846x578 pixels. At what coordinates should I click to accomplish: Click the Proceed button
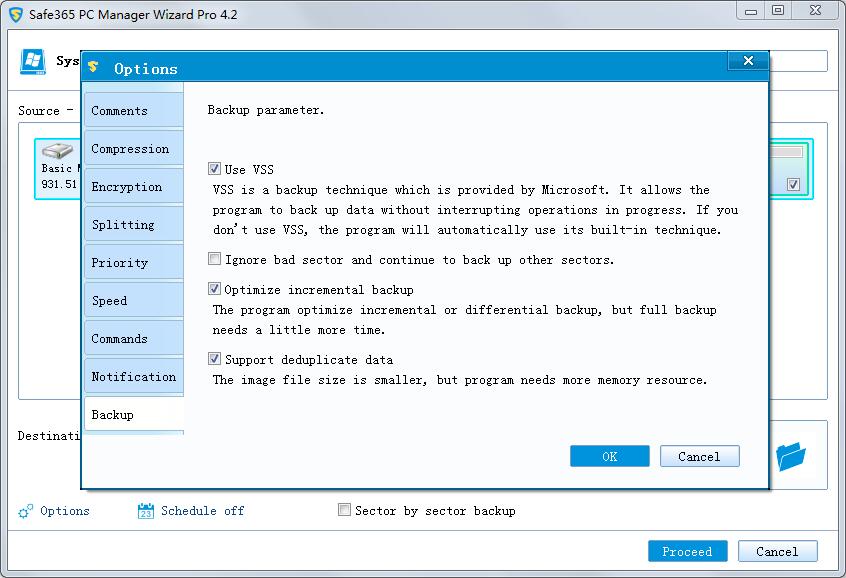coord(687,551)
